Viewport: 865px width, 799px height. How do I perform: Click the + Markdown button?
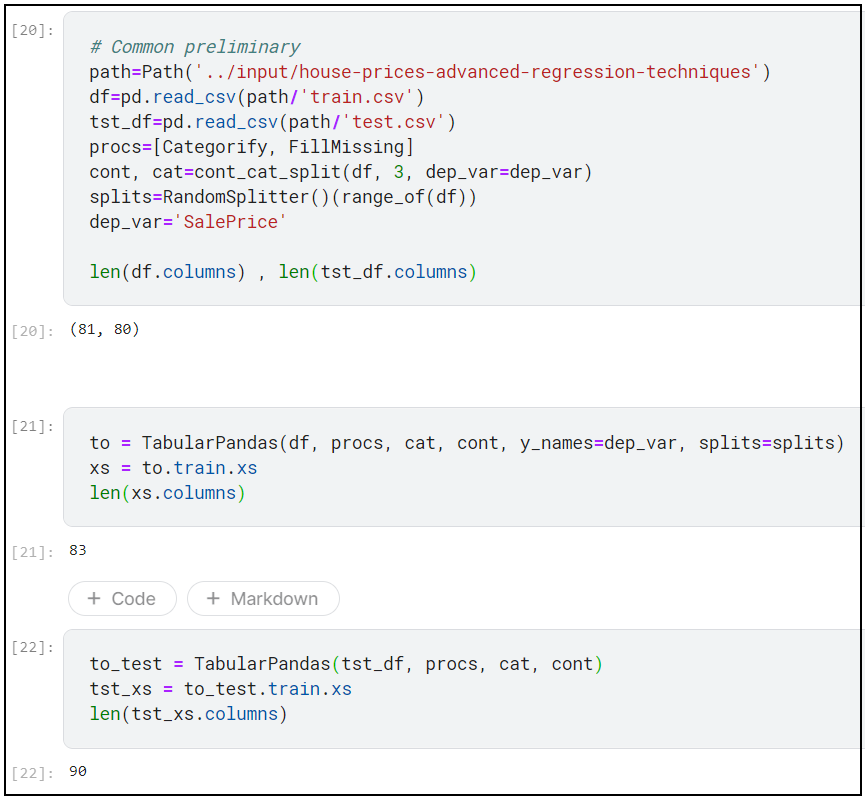[263, 598]
